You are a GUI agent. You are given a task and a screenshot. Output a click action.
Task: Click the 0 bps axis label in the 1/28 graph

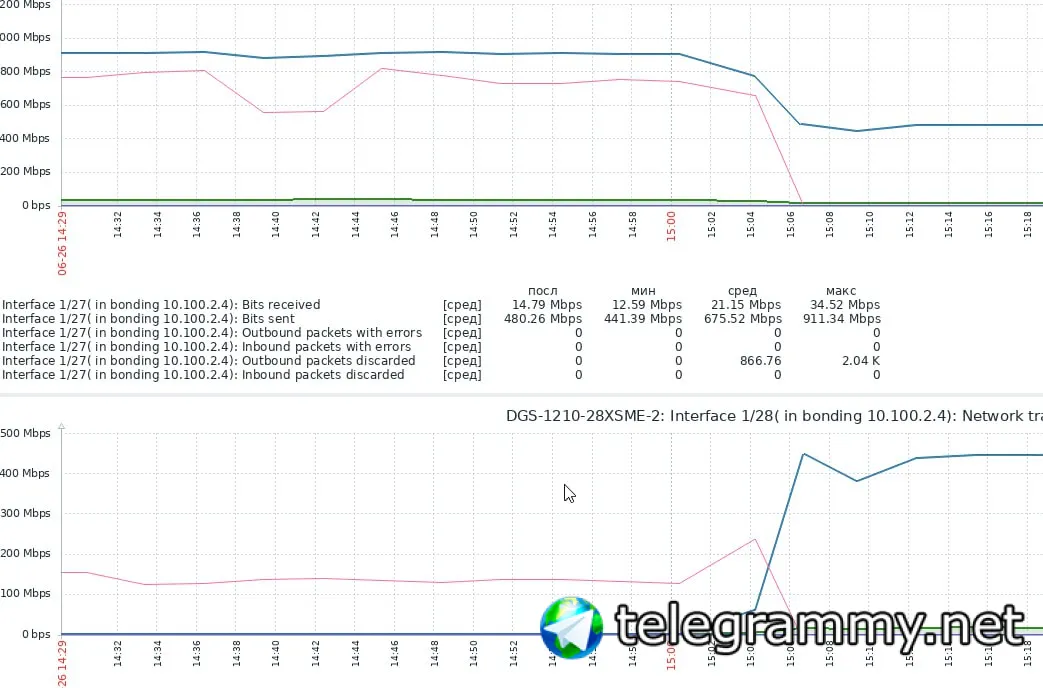36,634
